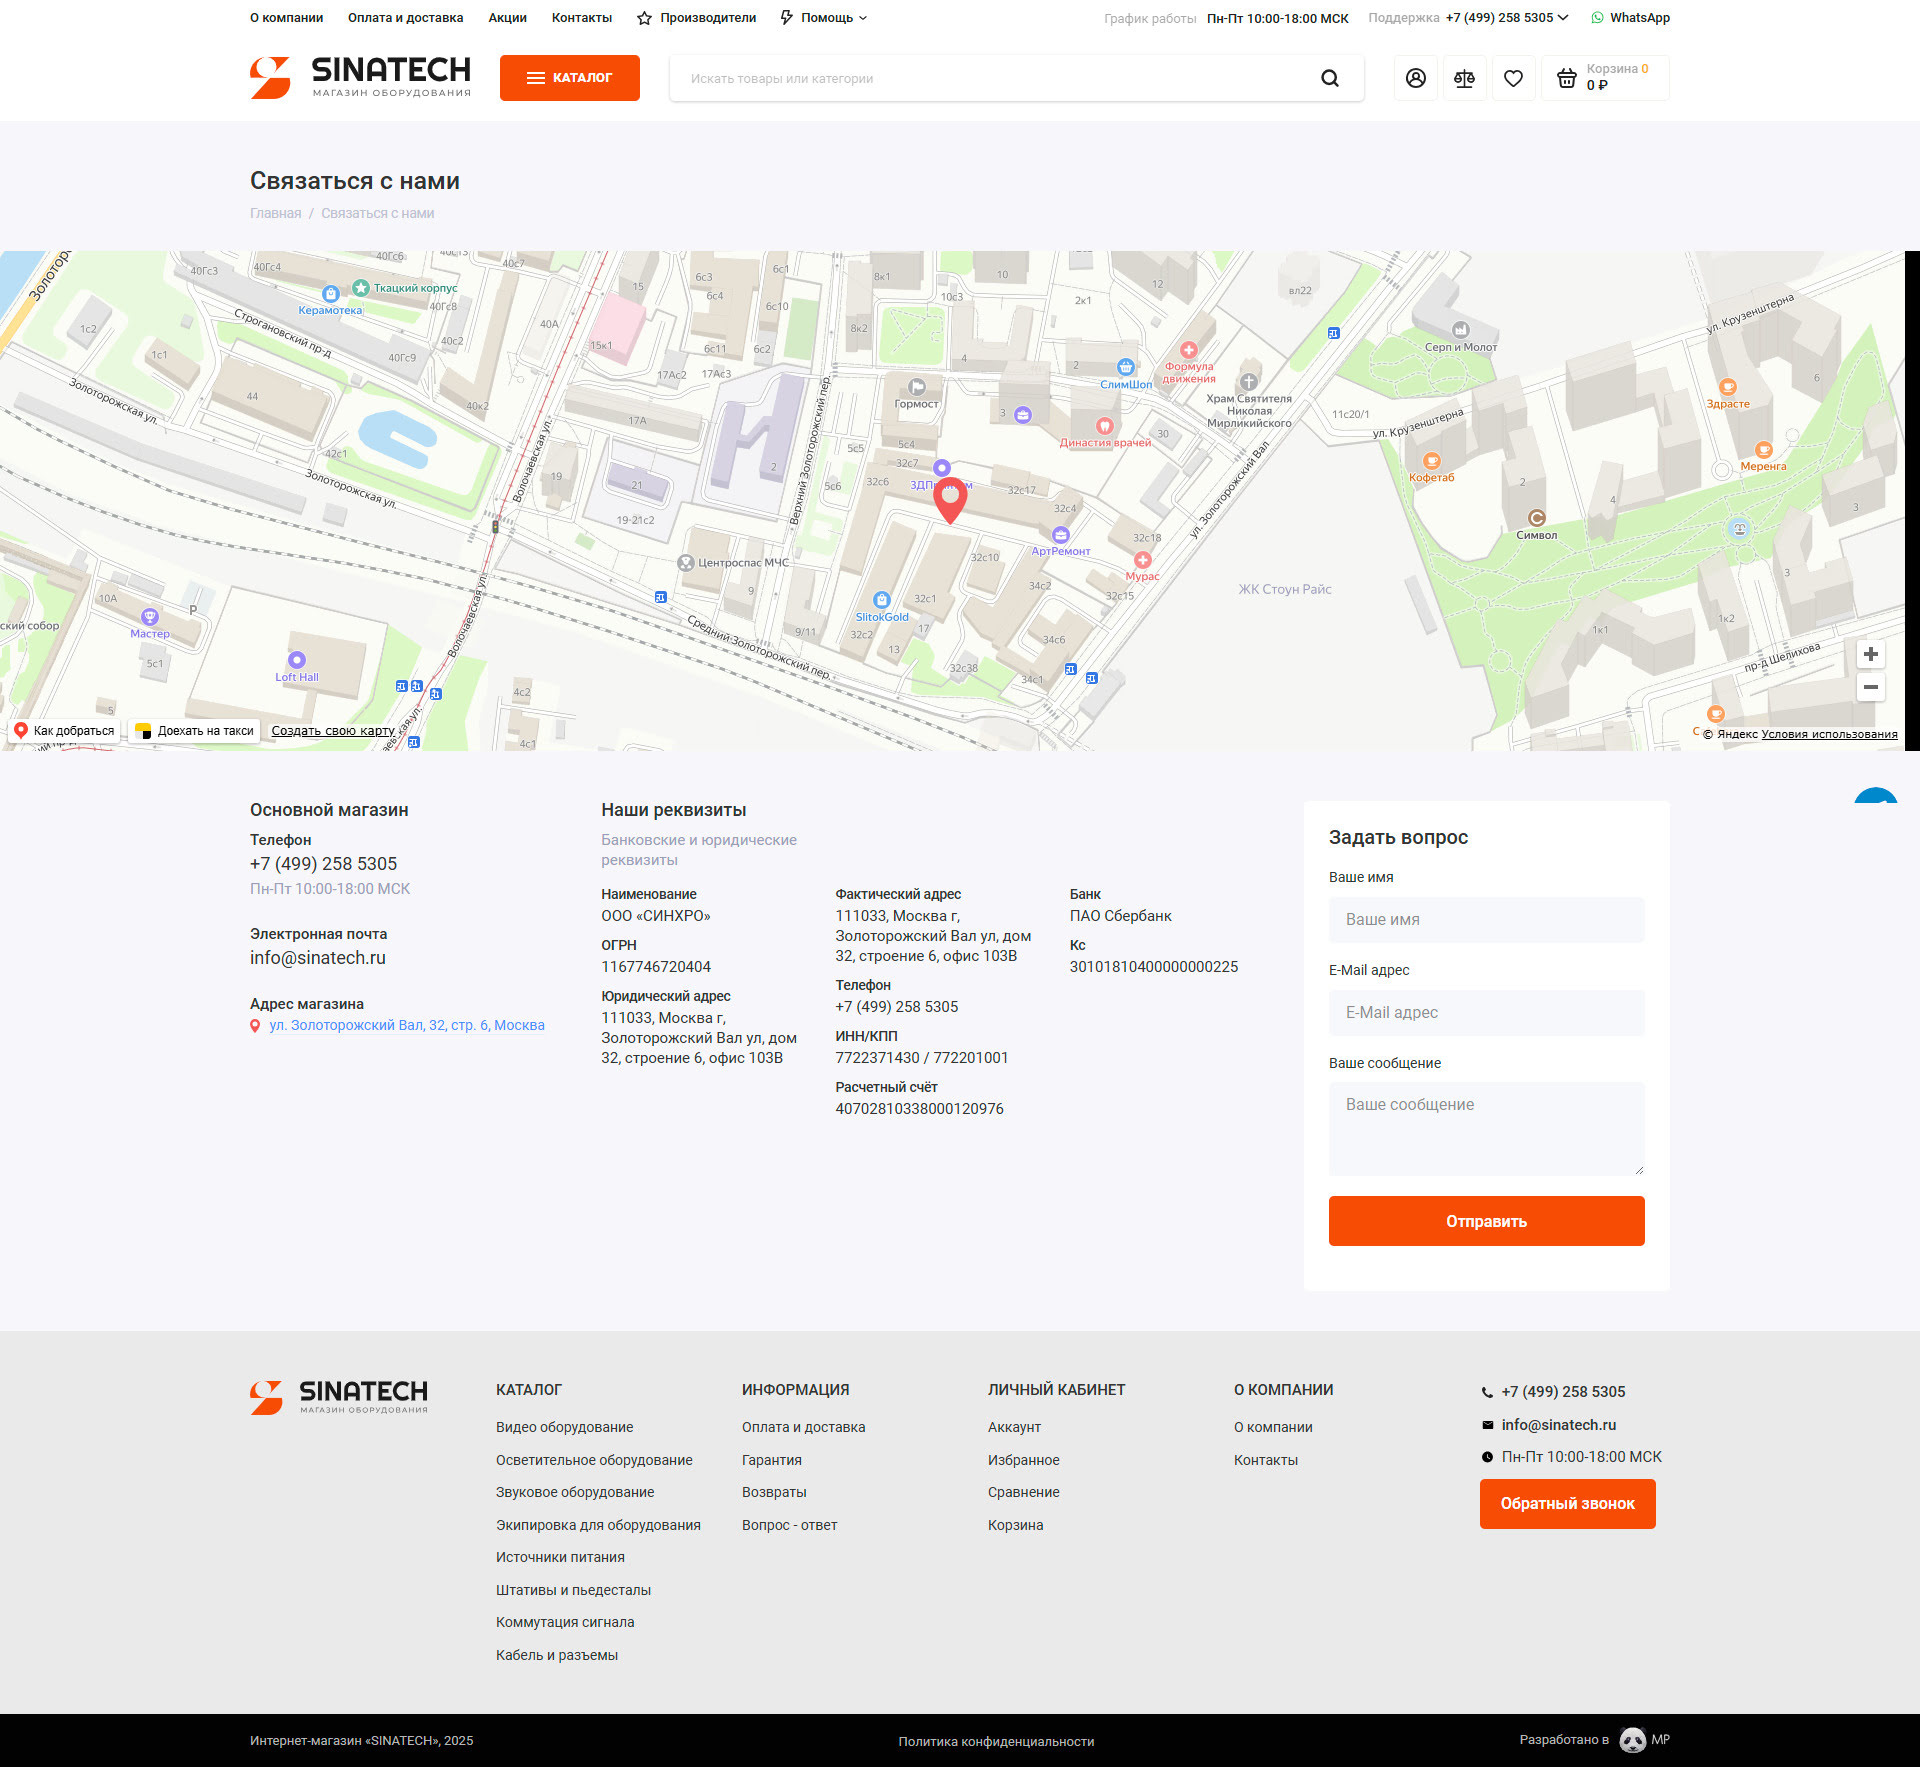1920x1767 pixels.
Task: Open footer link Аккаунт
Action: click(1014, 1427)
